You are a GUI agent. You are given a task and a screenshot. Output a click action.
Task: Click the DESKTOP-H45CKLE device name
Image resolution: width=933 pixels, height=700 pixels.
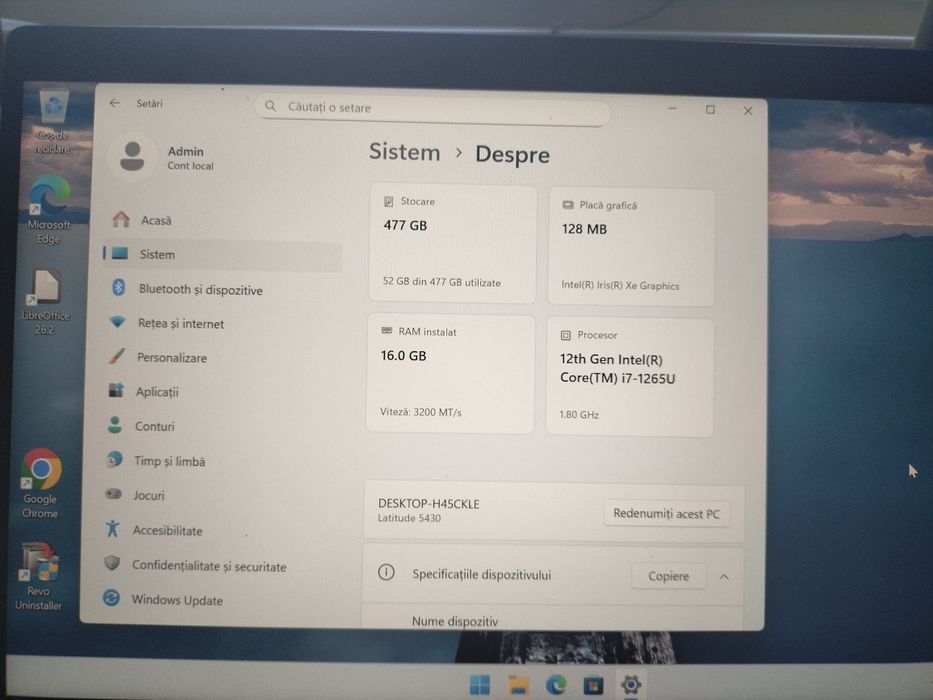tap(428, 504)
